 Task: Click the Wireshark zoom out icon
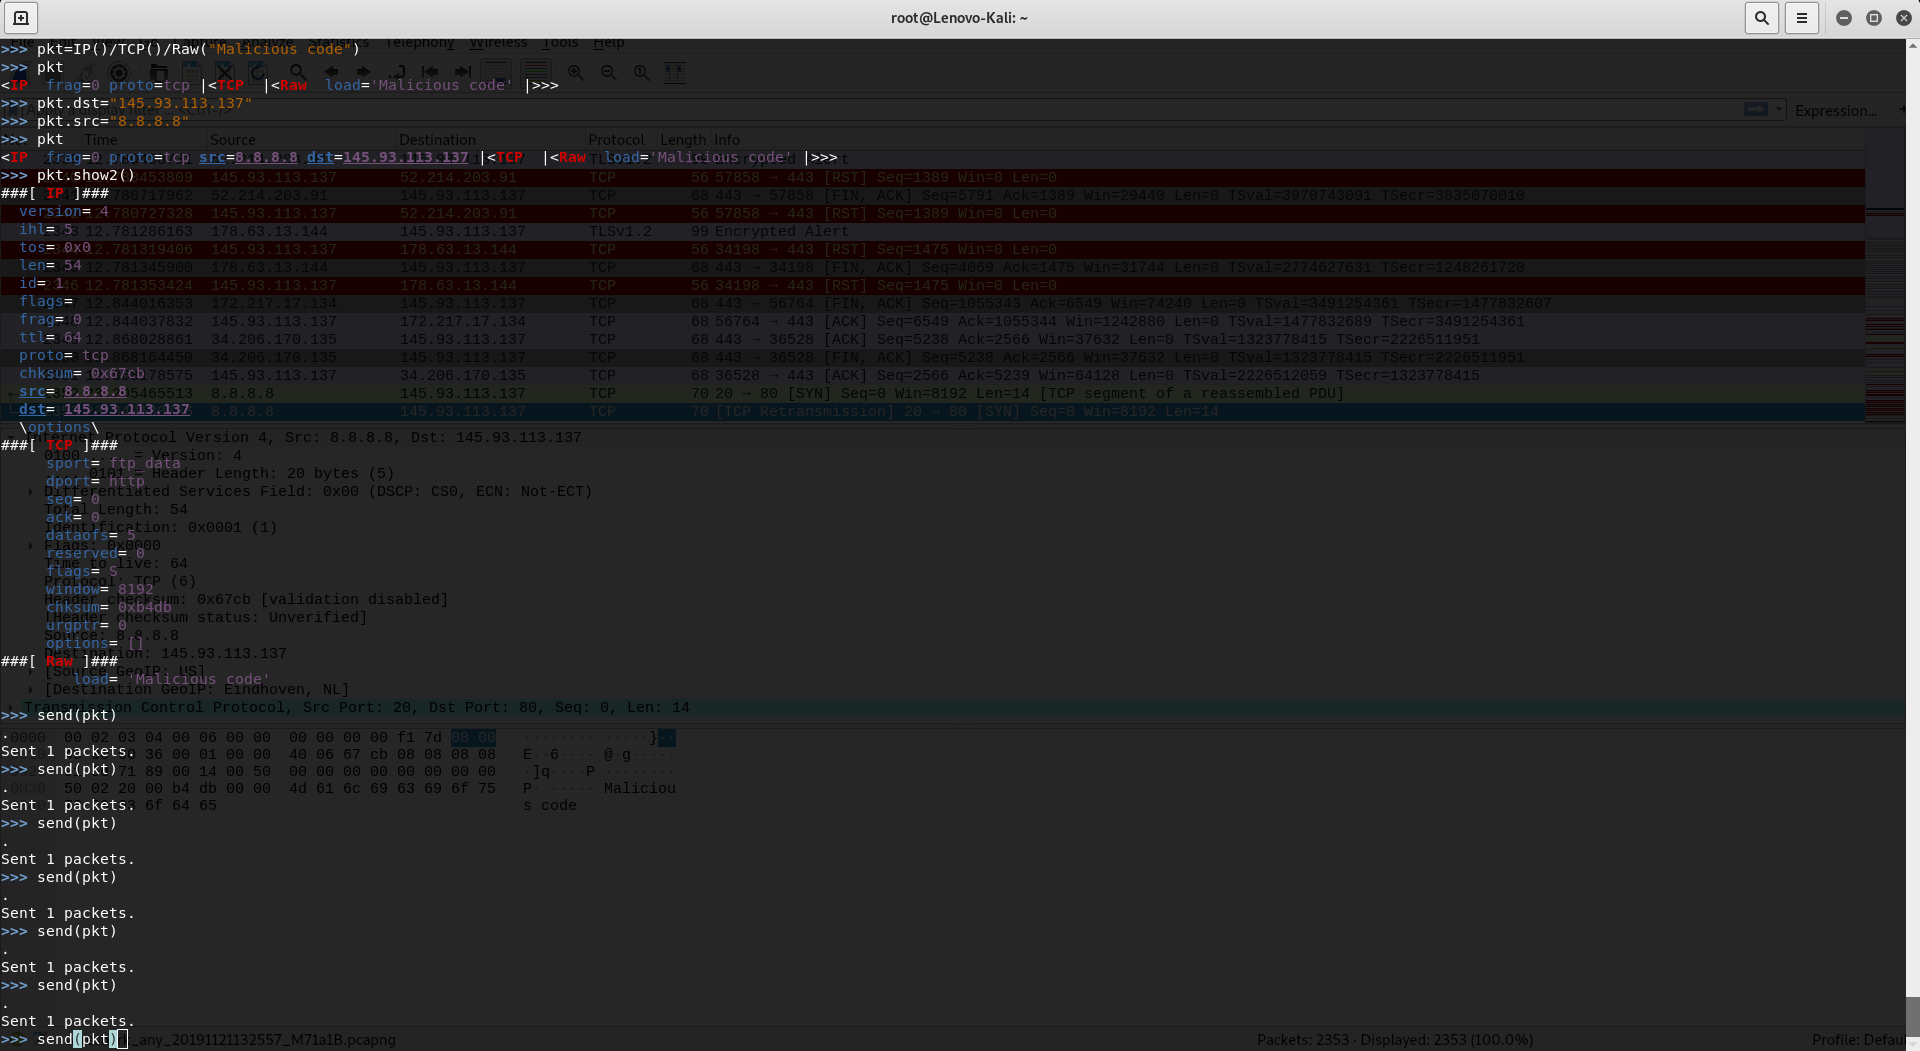609,72
